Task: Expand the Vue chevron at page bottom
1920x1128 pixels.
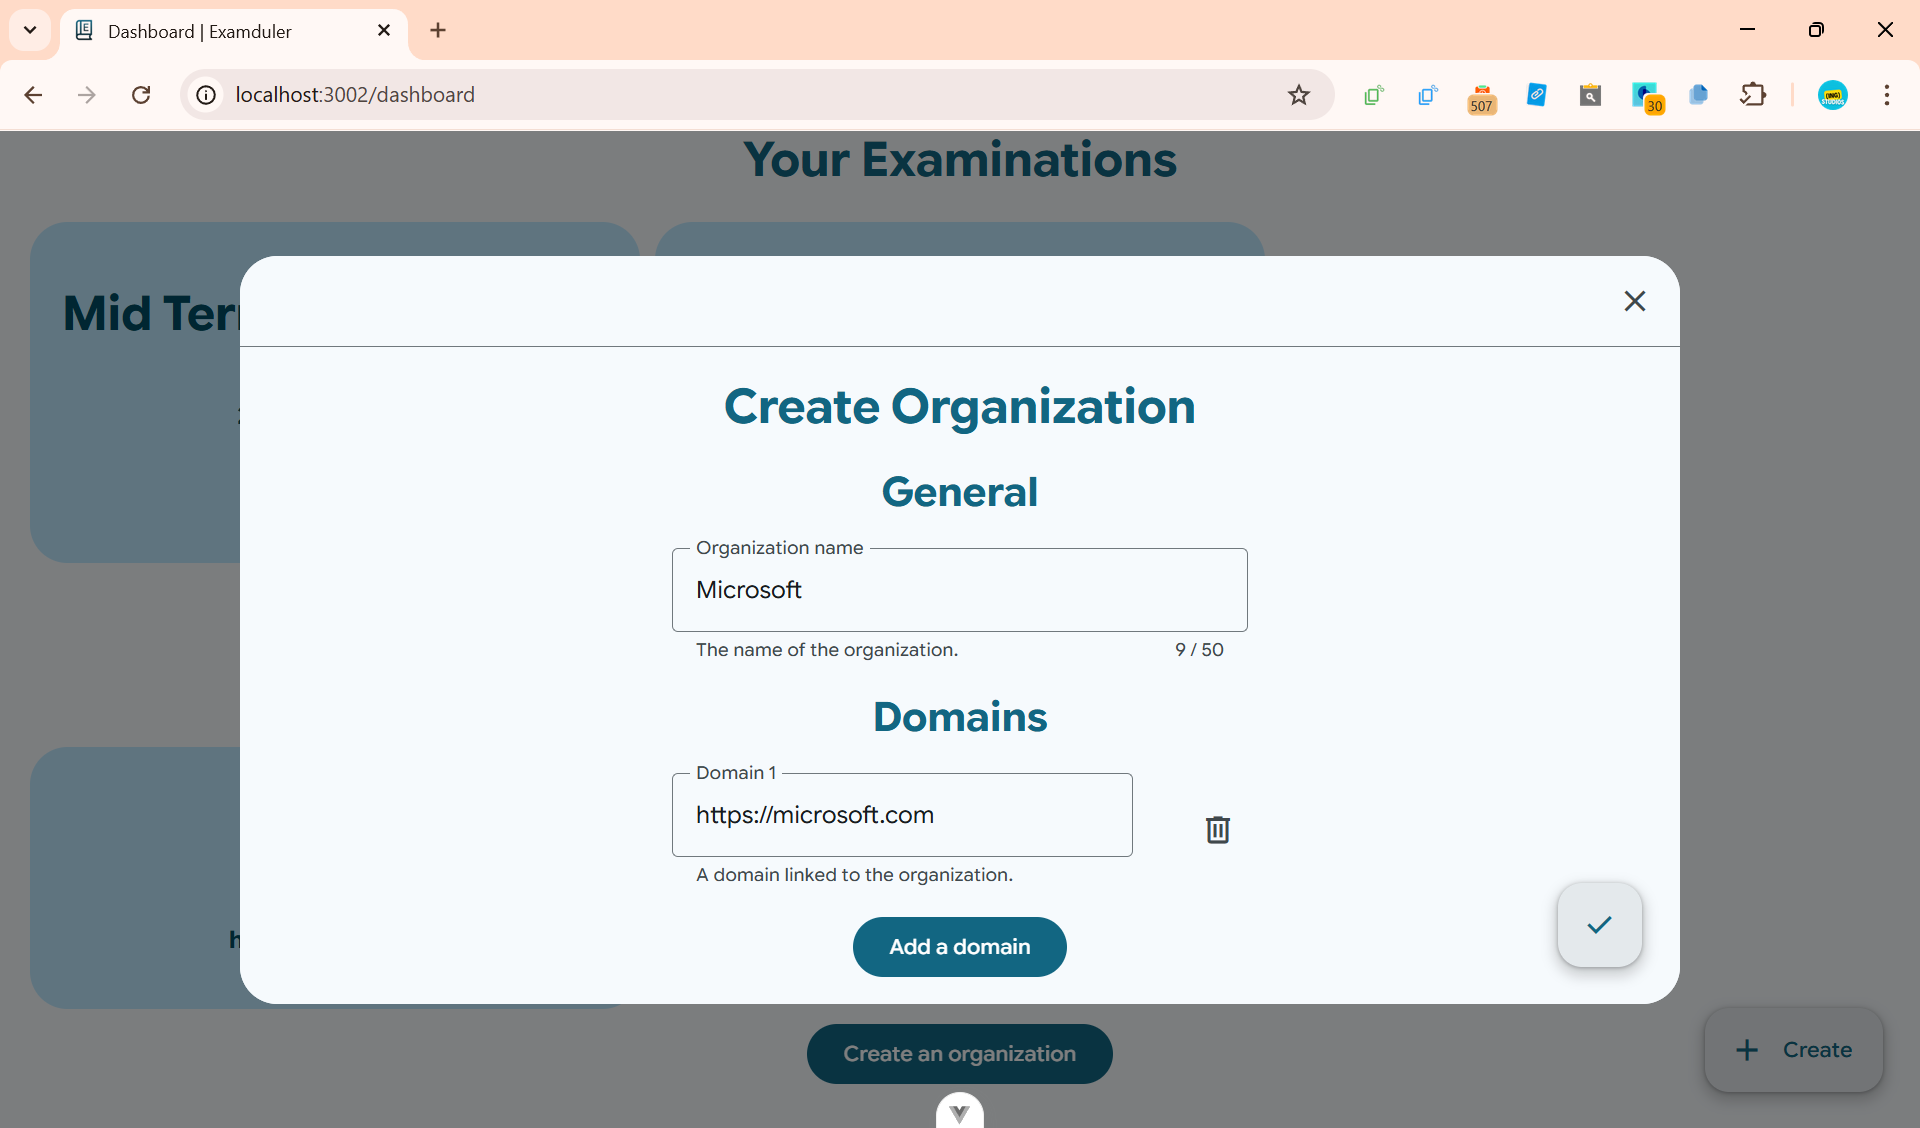Action: point(959,1112)
